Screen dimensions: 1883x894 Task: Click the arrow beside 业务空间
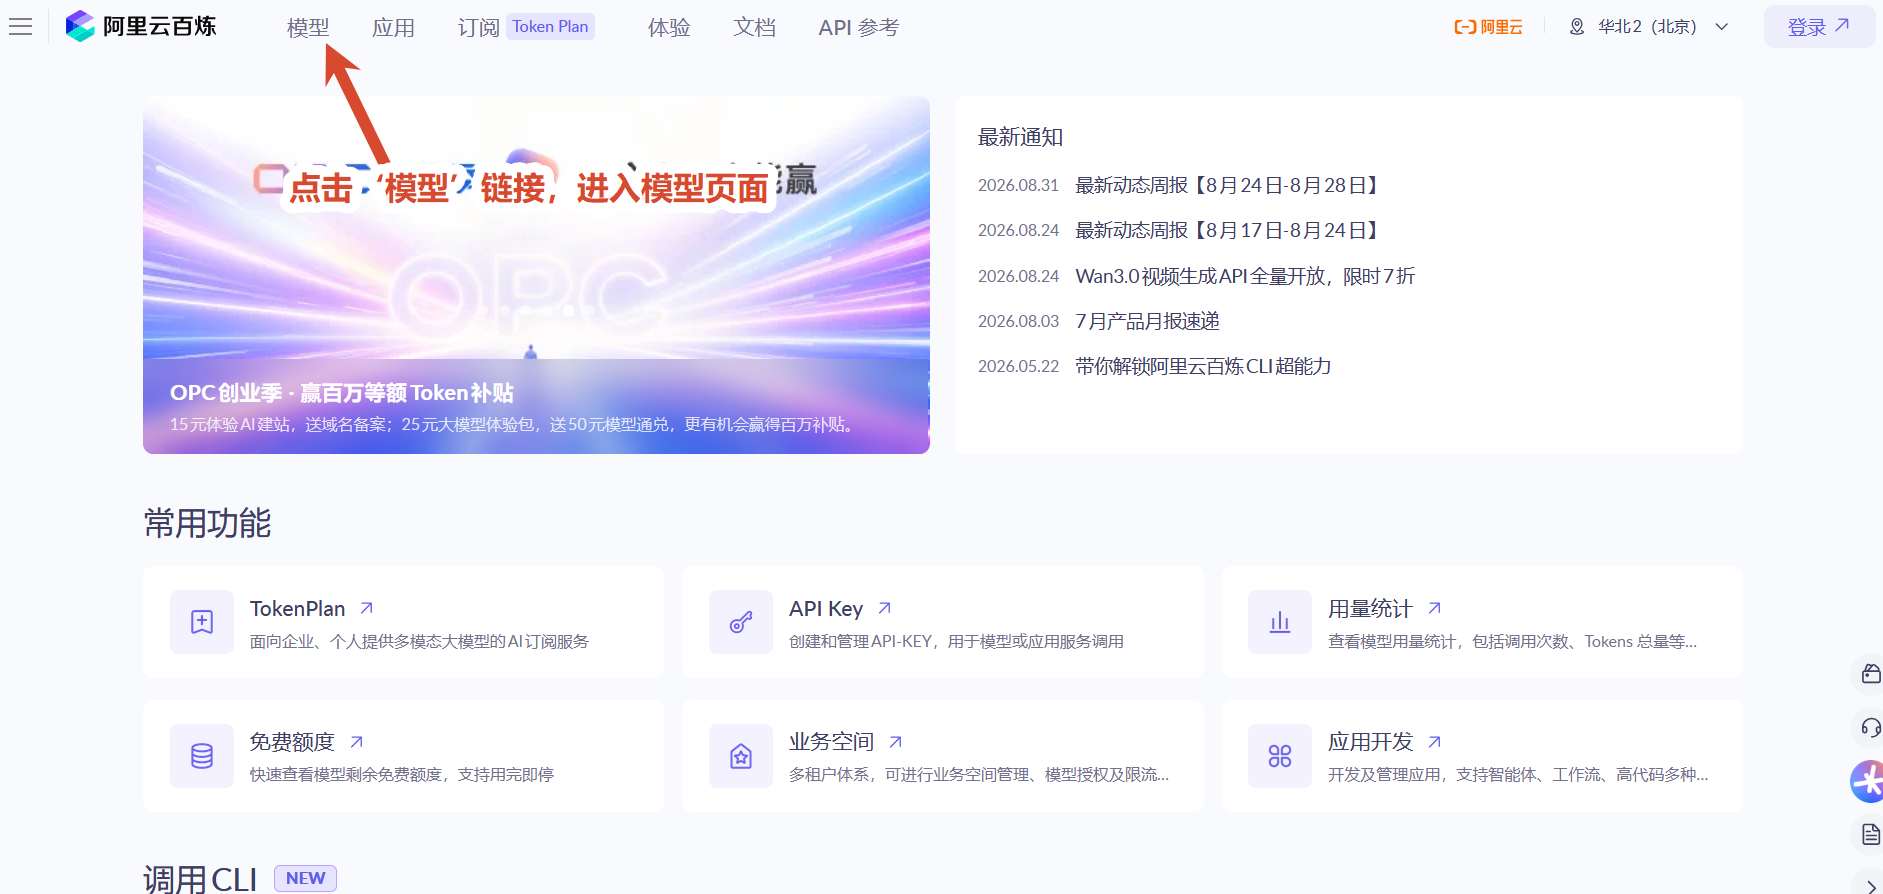(x=896, y=742)
